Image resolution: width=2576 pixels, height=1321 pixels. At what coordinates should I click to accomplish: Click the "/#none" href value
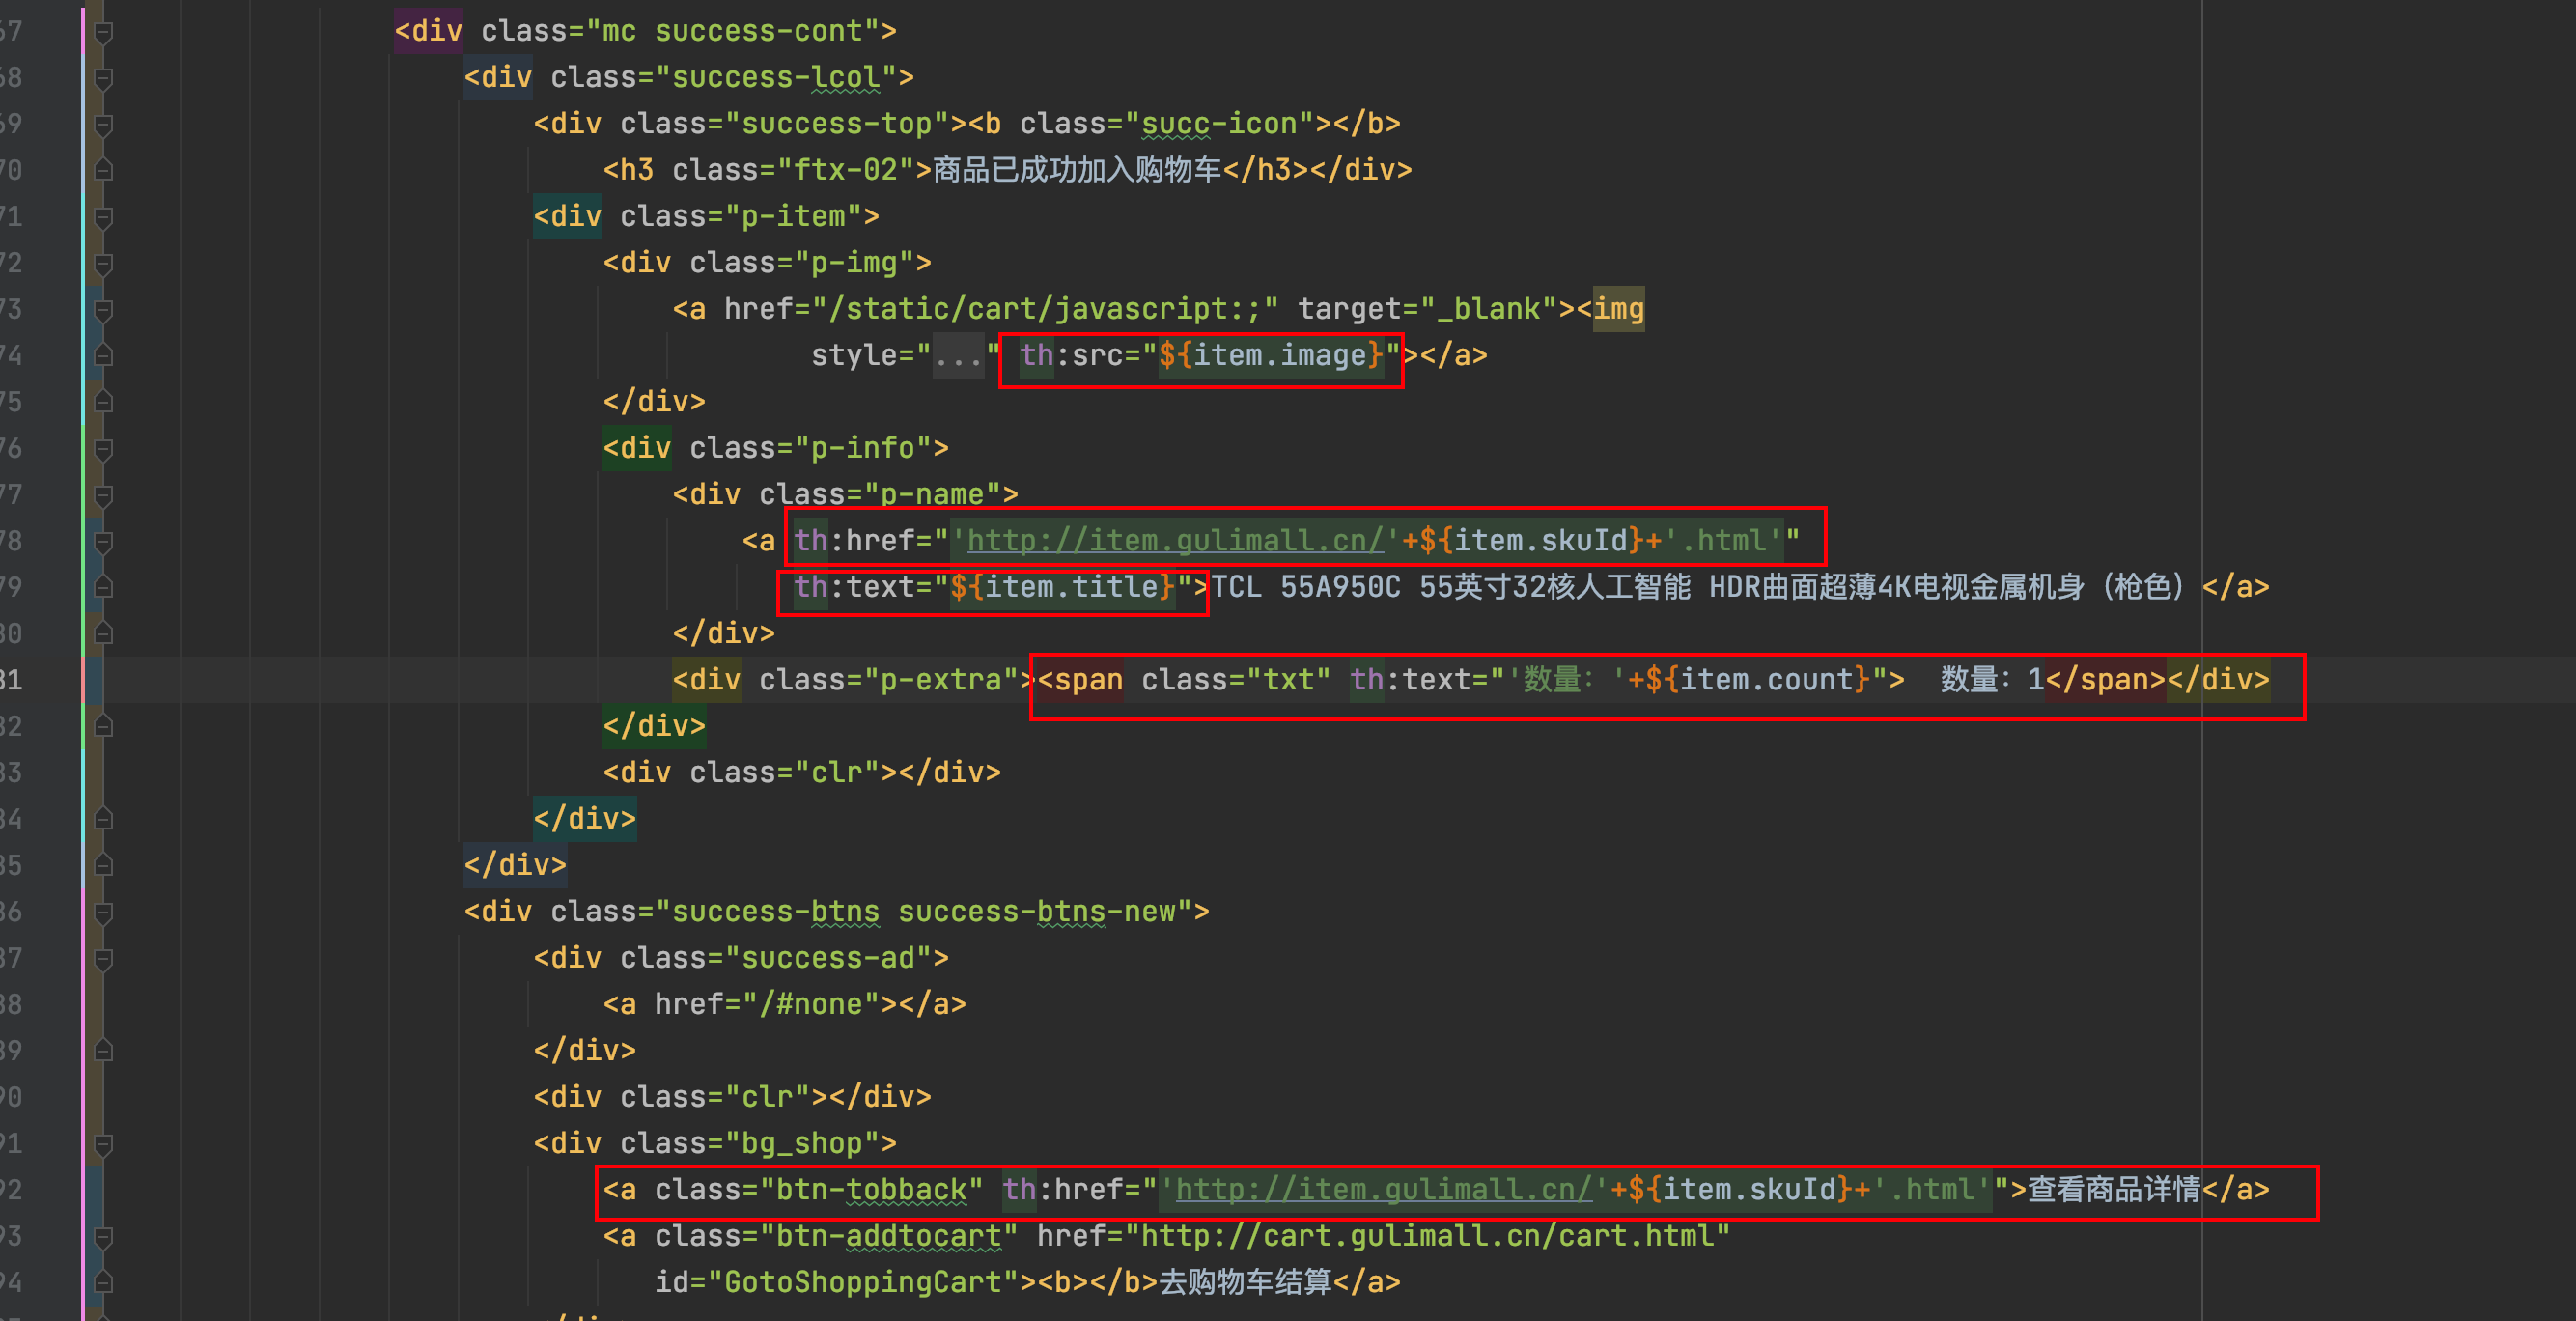click(x=811, y=1005)
